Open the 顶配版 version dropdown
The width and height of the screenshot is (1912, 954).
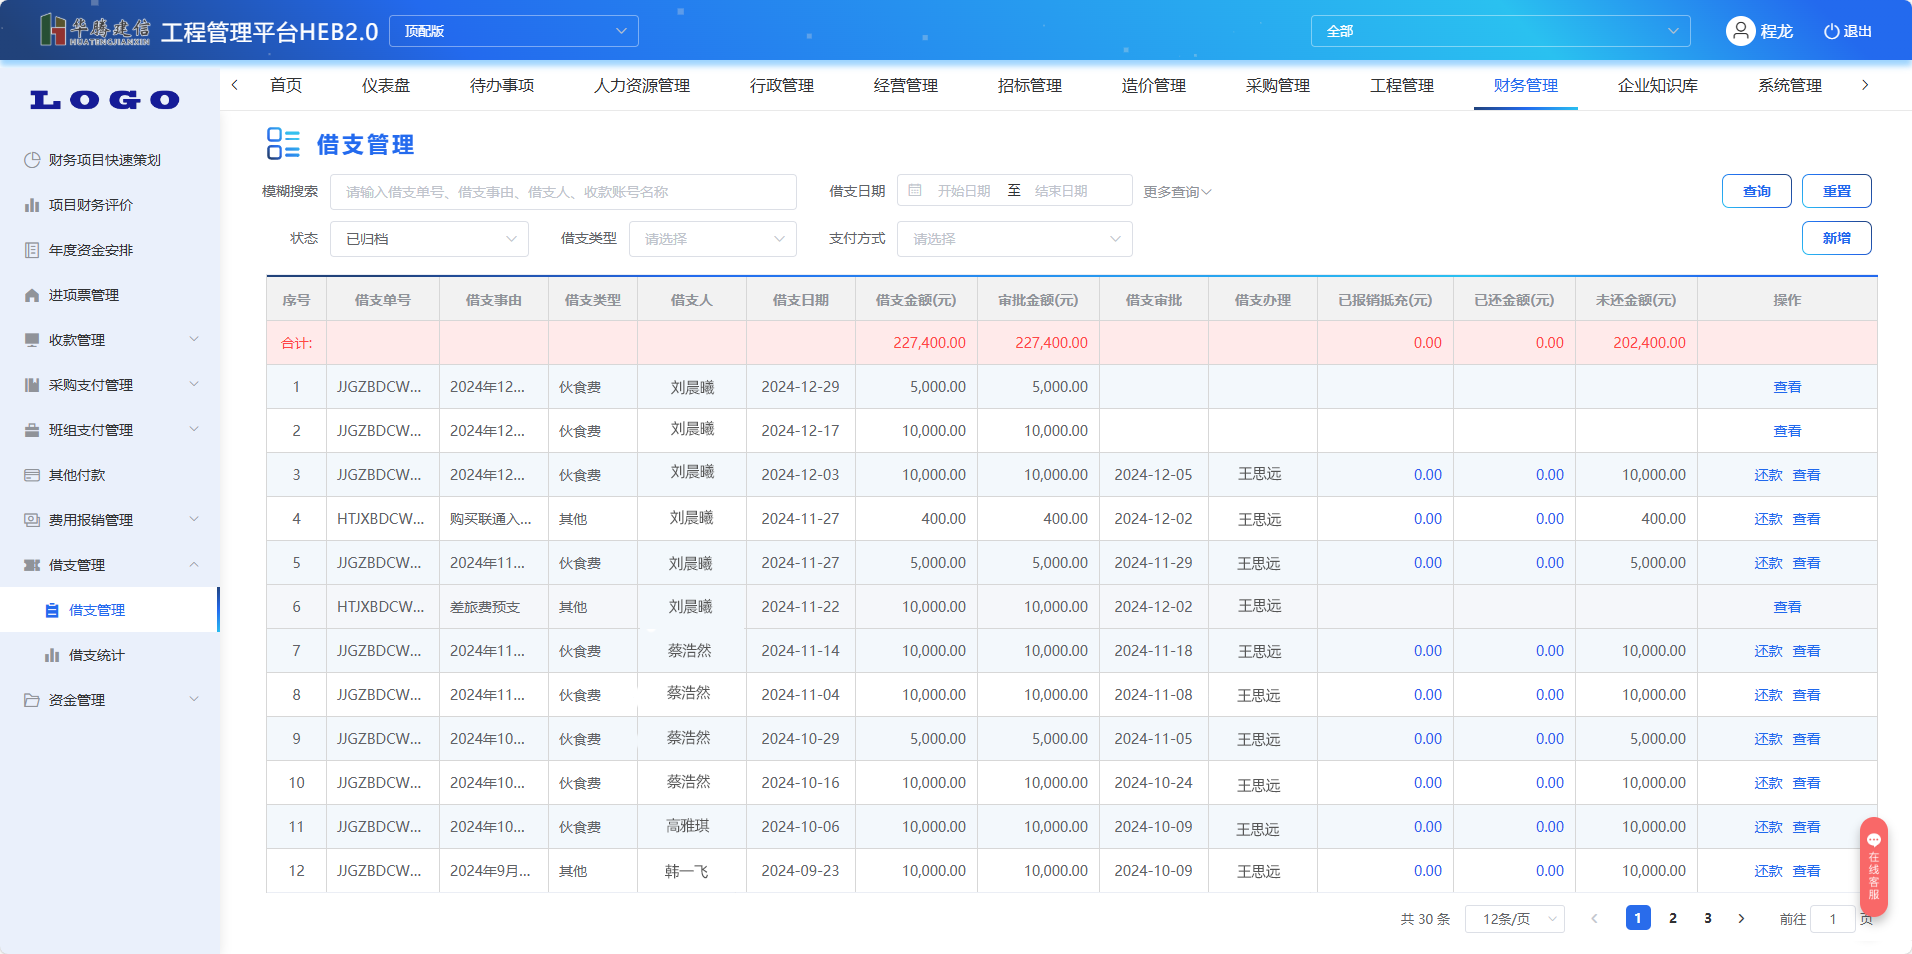[x=514, y=31]
